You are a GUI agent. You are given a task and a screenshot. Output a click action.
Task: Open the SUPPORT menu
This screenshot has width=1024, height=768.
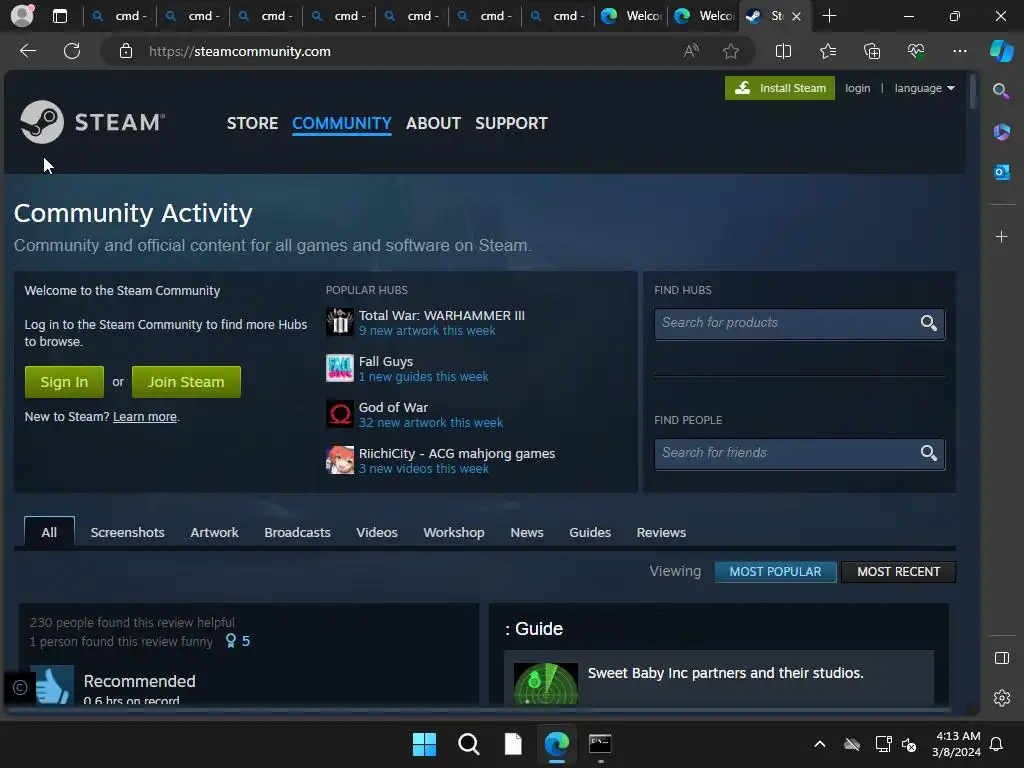[x=511, y=123]
